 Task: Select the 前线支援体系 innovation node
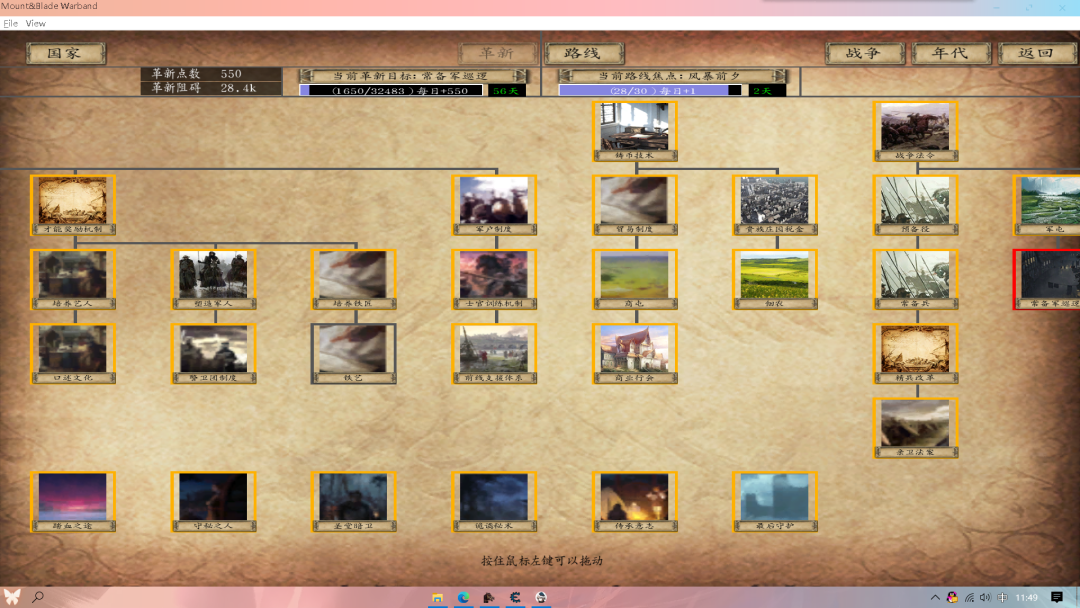(x=494, y=354)
